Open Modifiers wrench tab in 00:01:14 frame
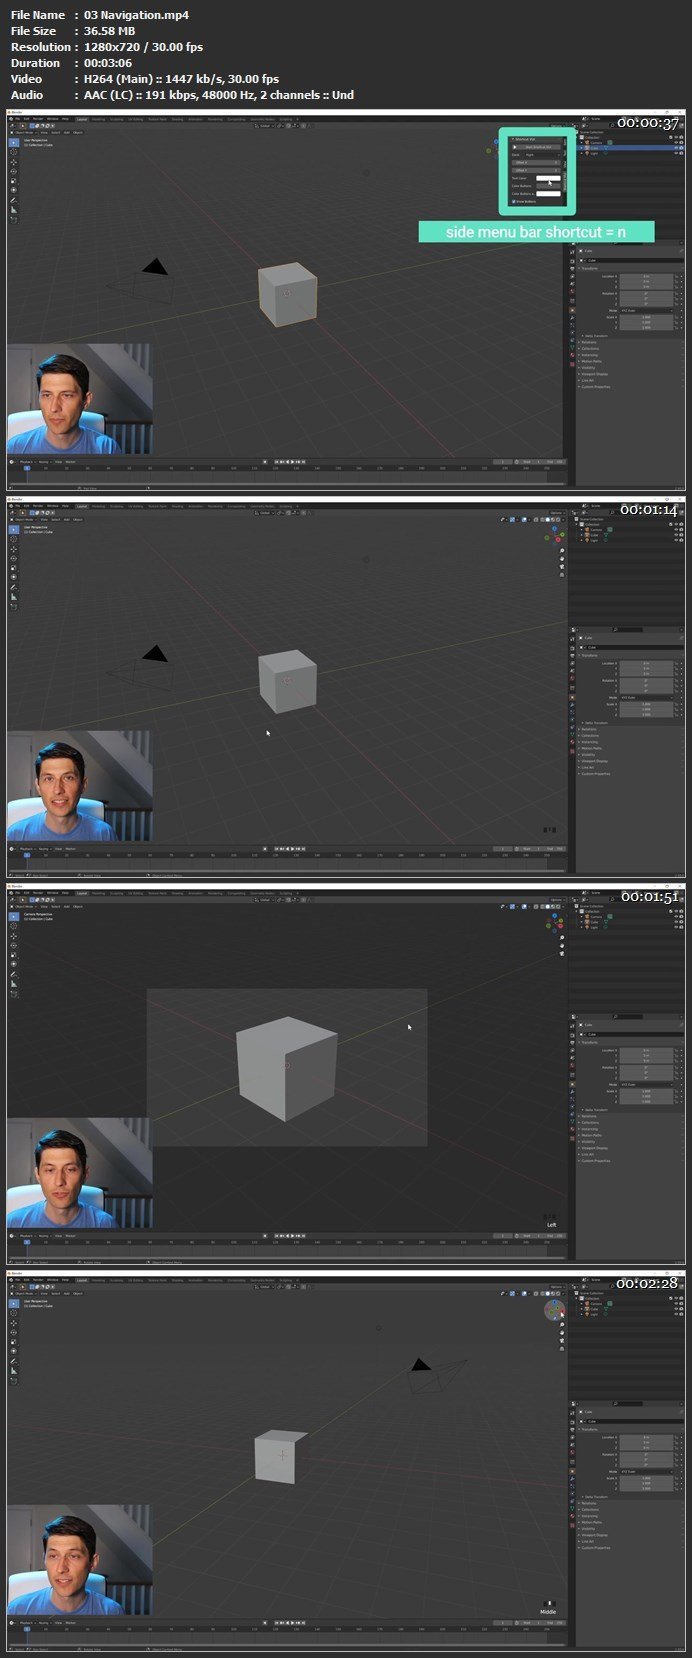The height and width of the screenshot is (1658, 692). coord(572,705)
